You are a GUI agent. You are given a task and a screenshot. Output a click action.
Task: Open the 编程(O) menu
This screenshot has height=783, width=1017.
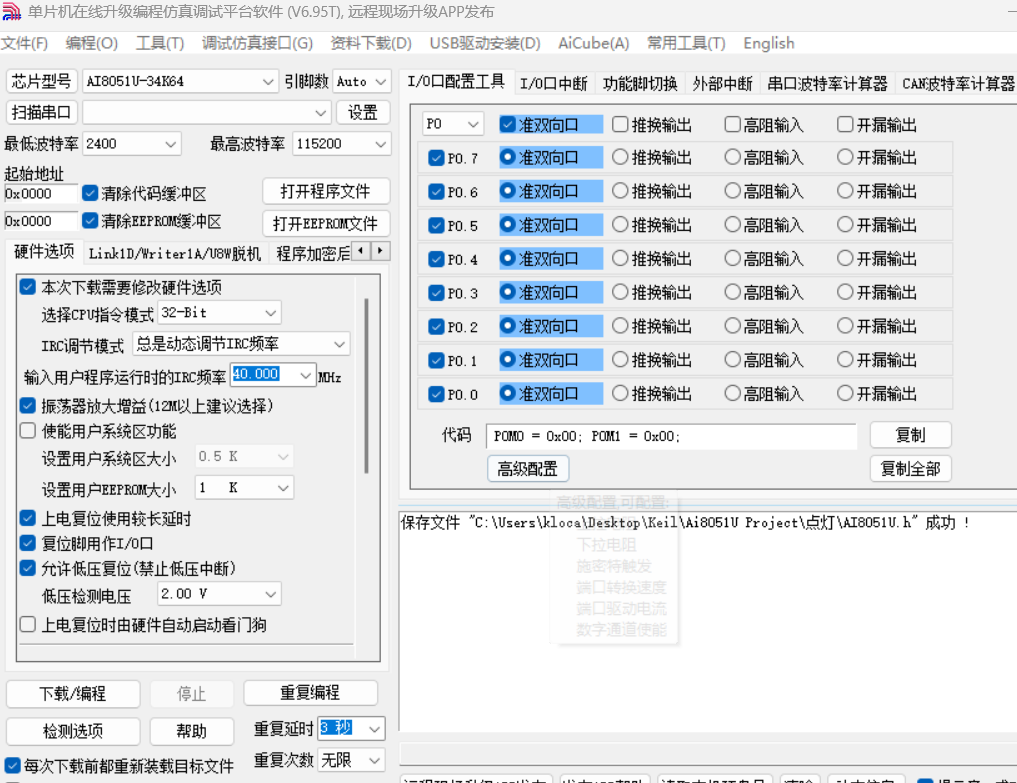tap(91, 43)
